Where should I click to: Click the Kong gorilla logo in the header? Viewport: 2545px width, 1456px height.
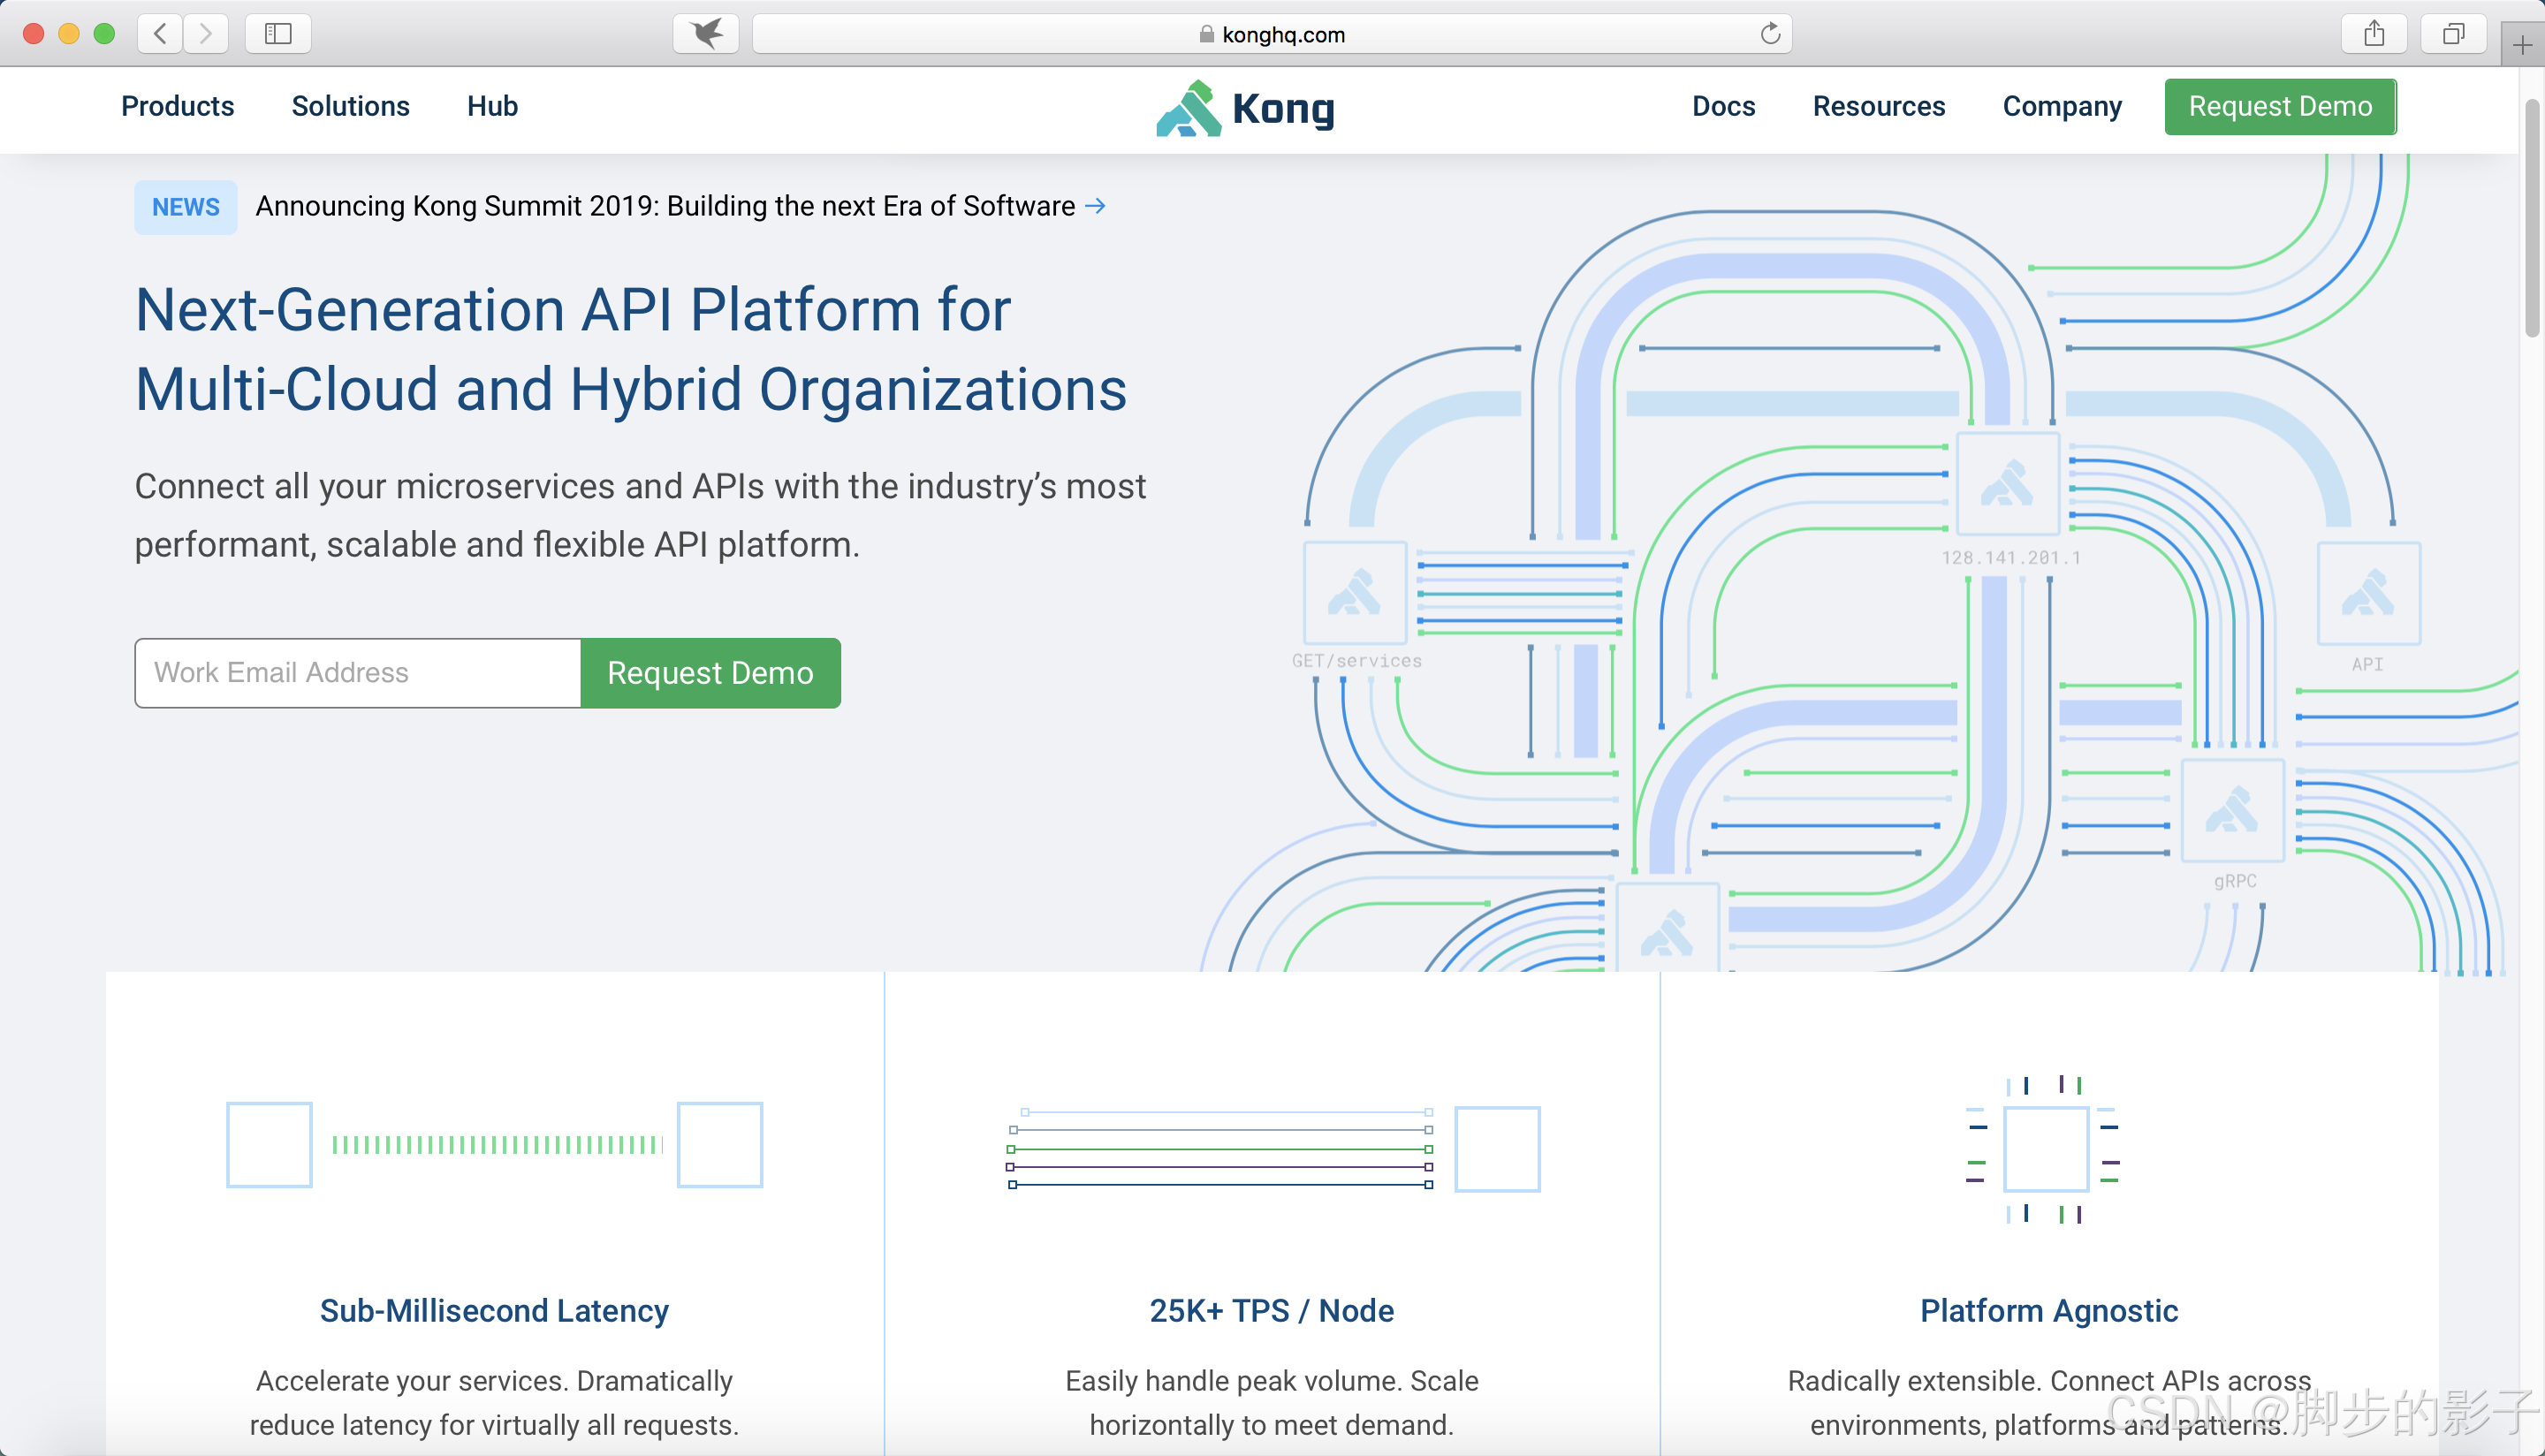[1189, 108]
